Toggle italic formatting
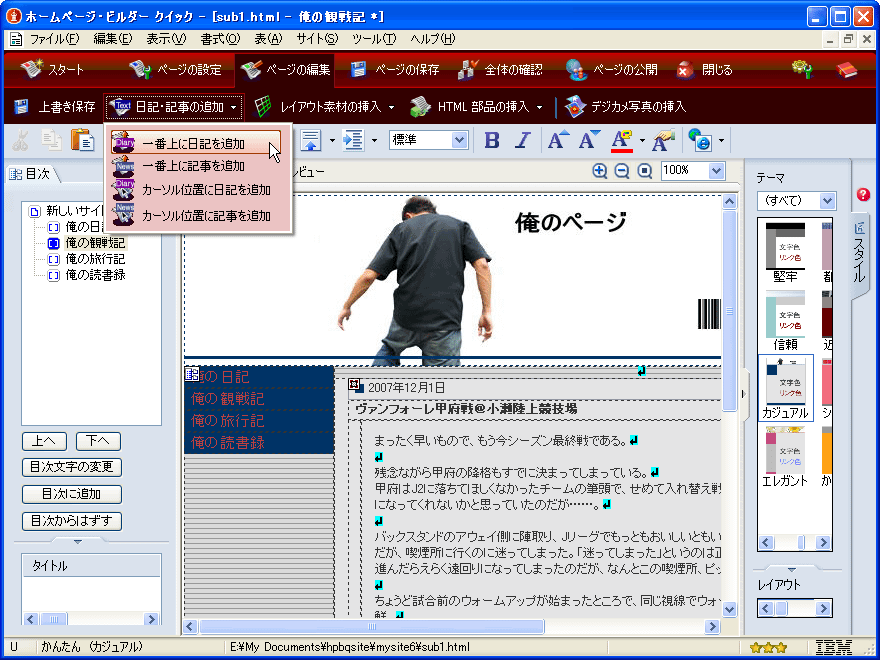This screenshot has width=880, height=660. [x=523, y=140]
